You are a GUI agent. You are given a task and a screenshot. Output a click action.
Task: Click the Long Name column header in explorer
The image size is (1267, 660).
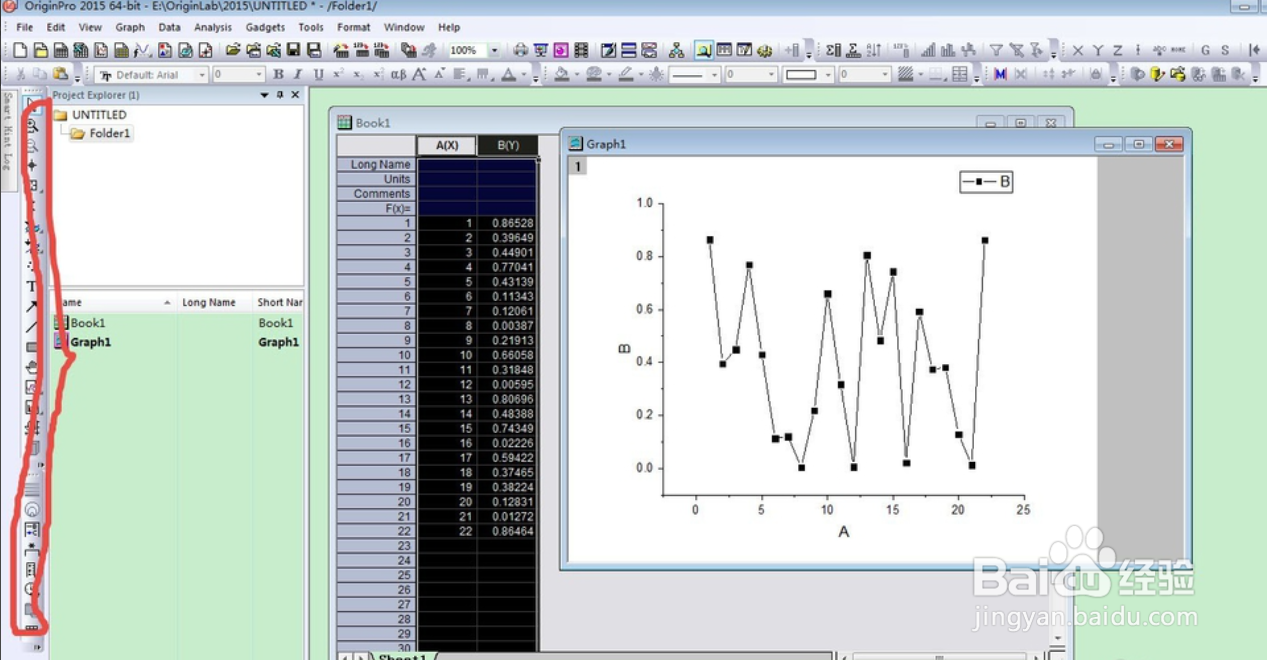(208, 302)
